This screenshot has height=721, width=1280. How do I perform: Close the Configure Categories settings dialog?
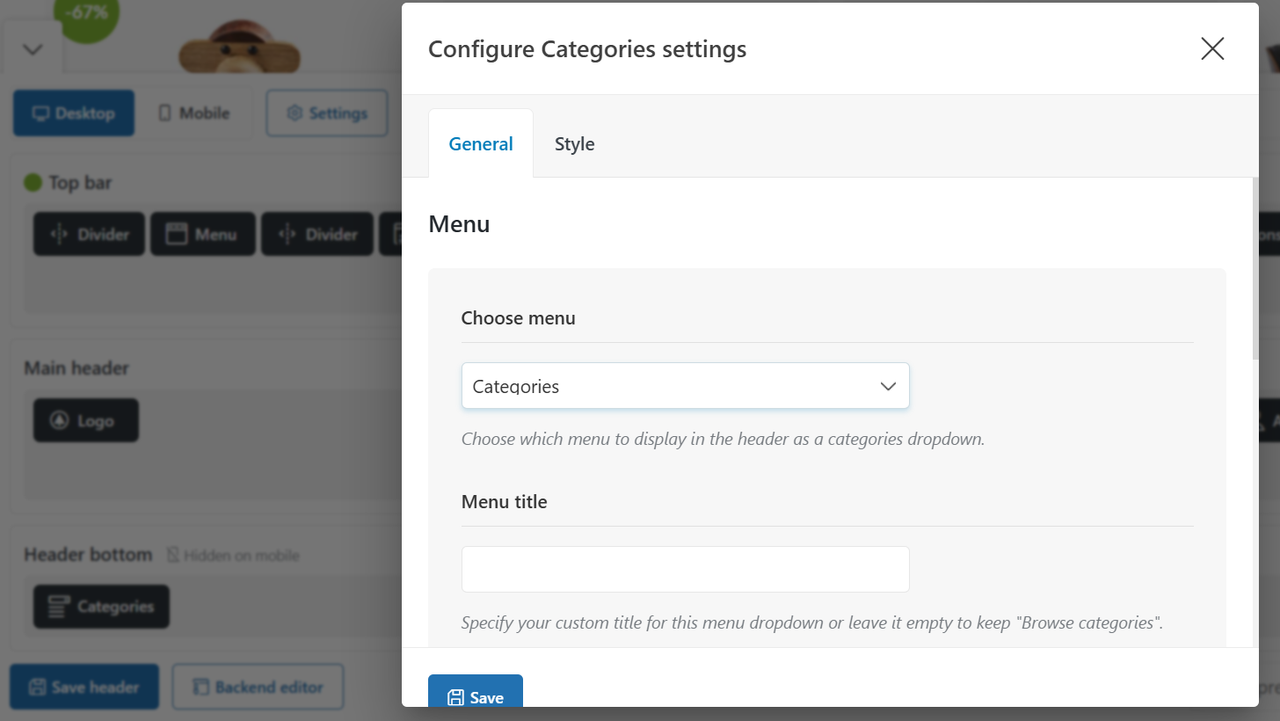1212,49
